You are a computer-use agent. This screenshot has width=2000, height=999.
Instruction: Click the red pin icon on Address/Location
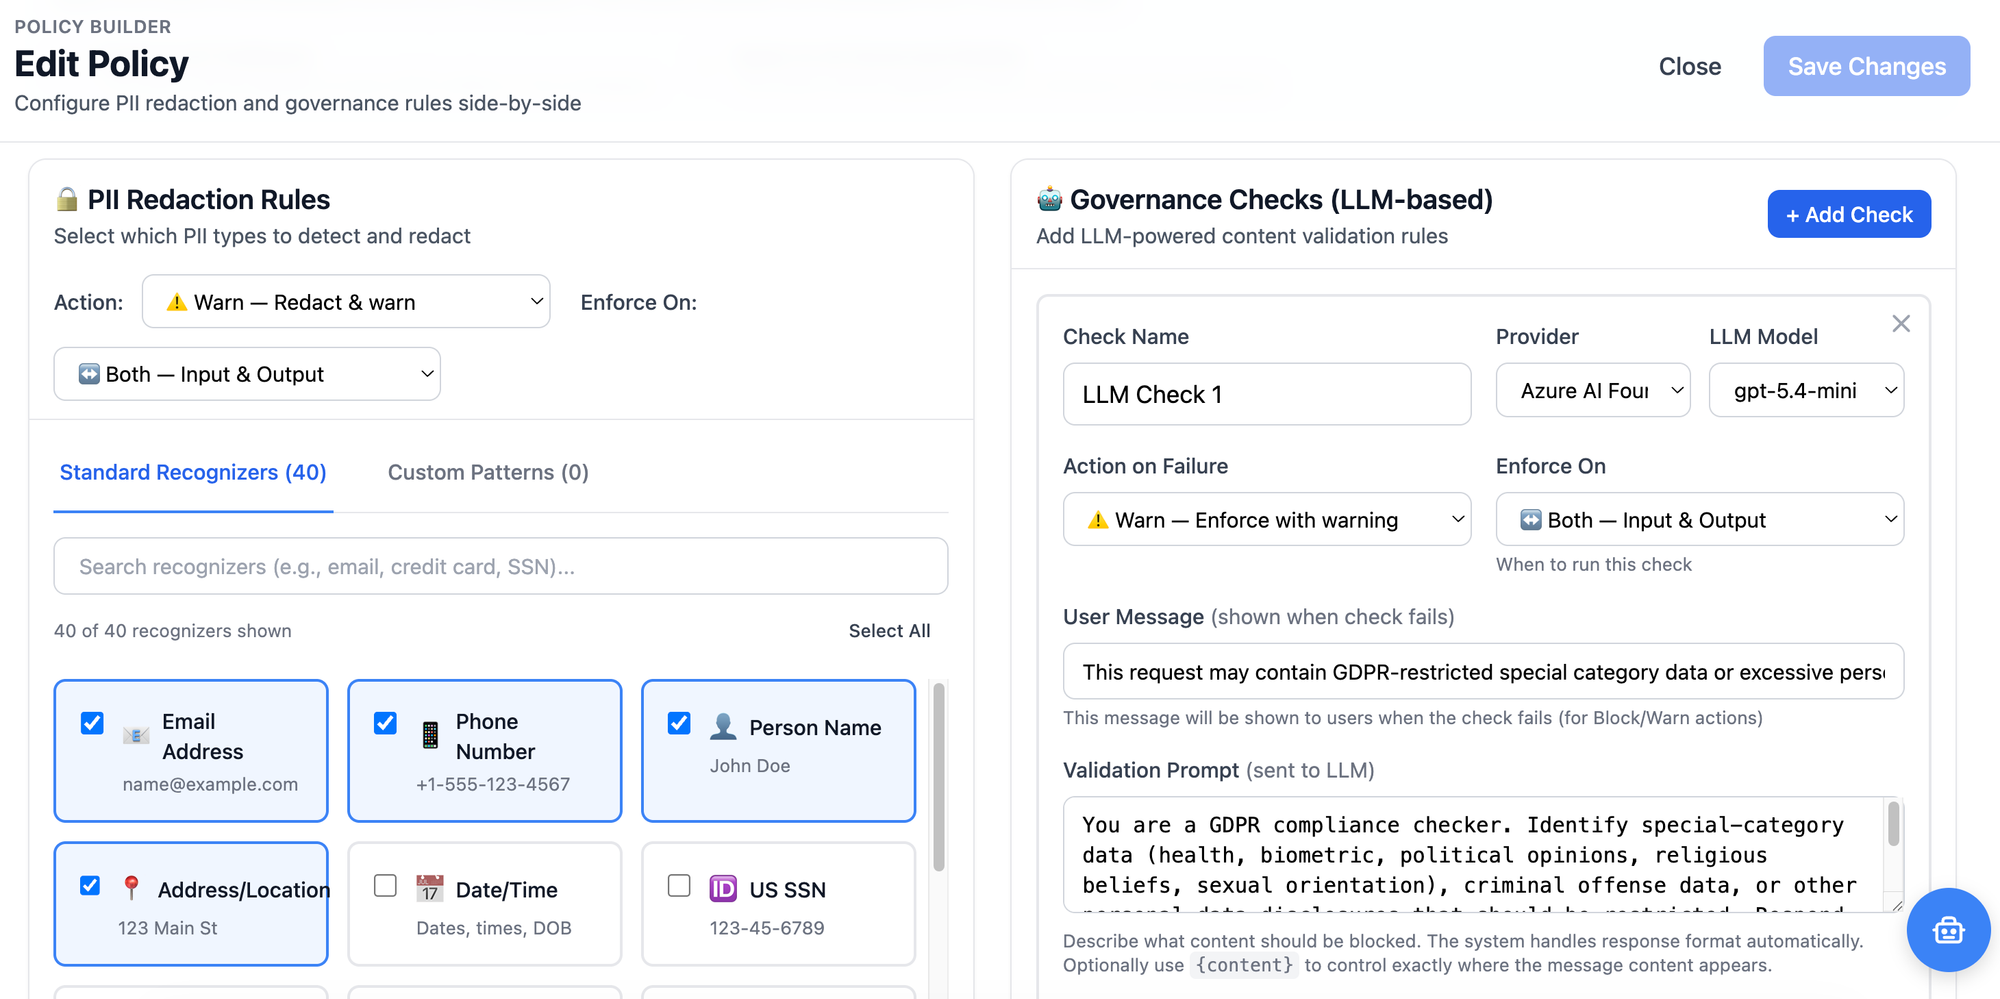[131, 887]
